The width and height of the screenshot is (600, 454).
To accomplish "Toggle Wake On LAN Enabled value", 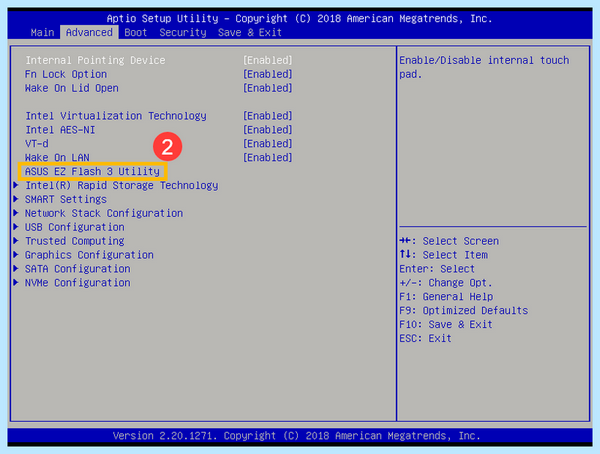I will point(267,157).
